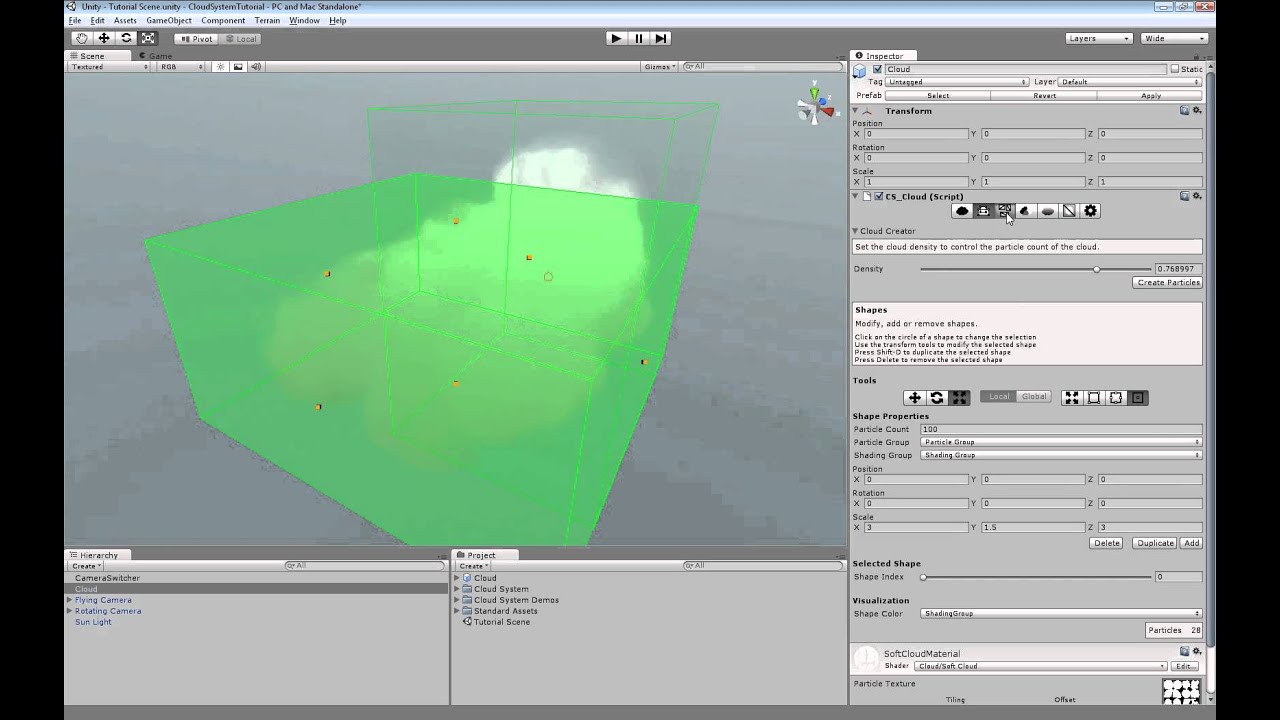Click the cloud shape icon in CS_Cloud toolbar
The image size is (1280, 720).
[962, 210]
